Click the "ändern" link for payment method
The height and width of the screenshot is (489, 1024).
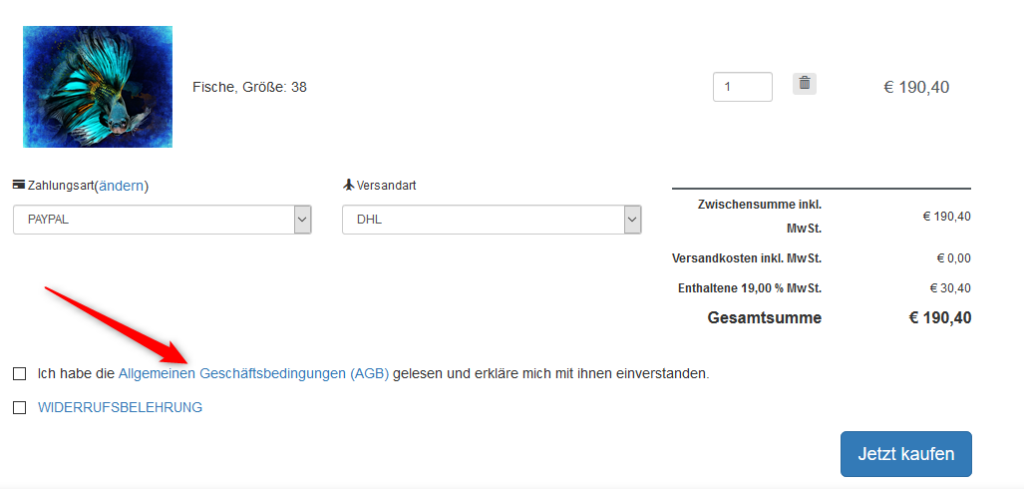coord(121,185)
